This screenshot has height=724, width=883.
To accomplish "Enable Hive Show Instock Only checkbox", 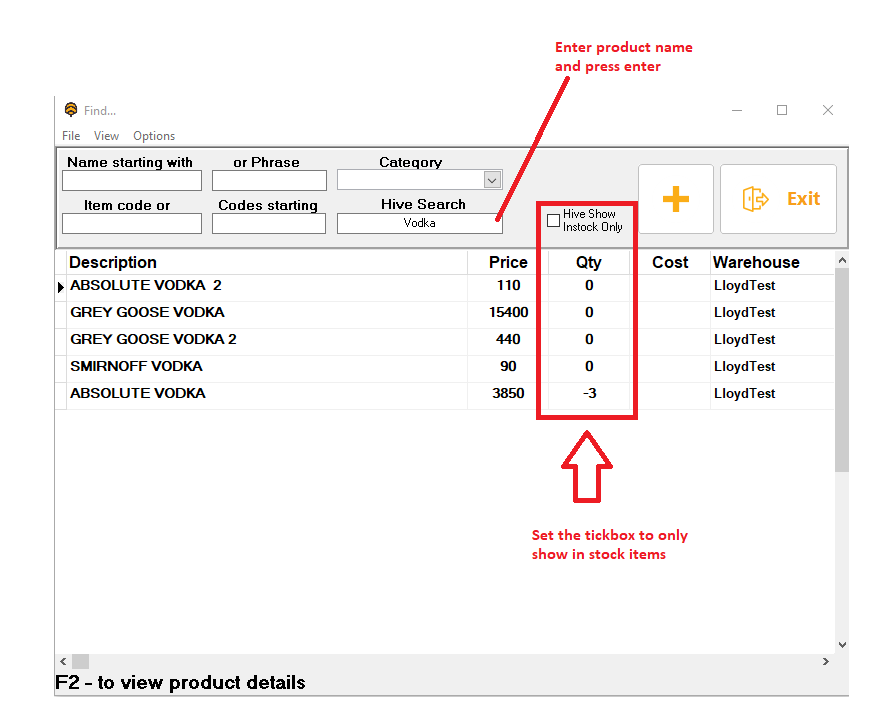I will click(554, 221).
